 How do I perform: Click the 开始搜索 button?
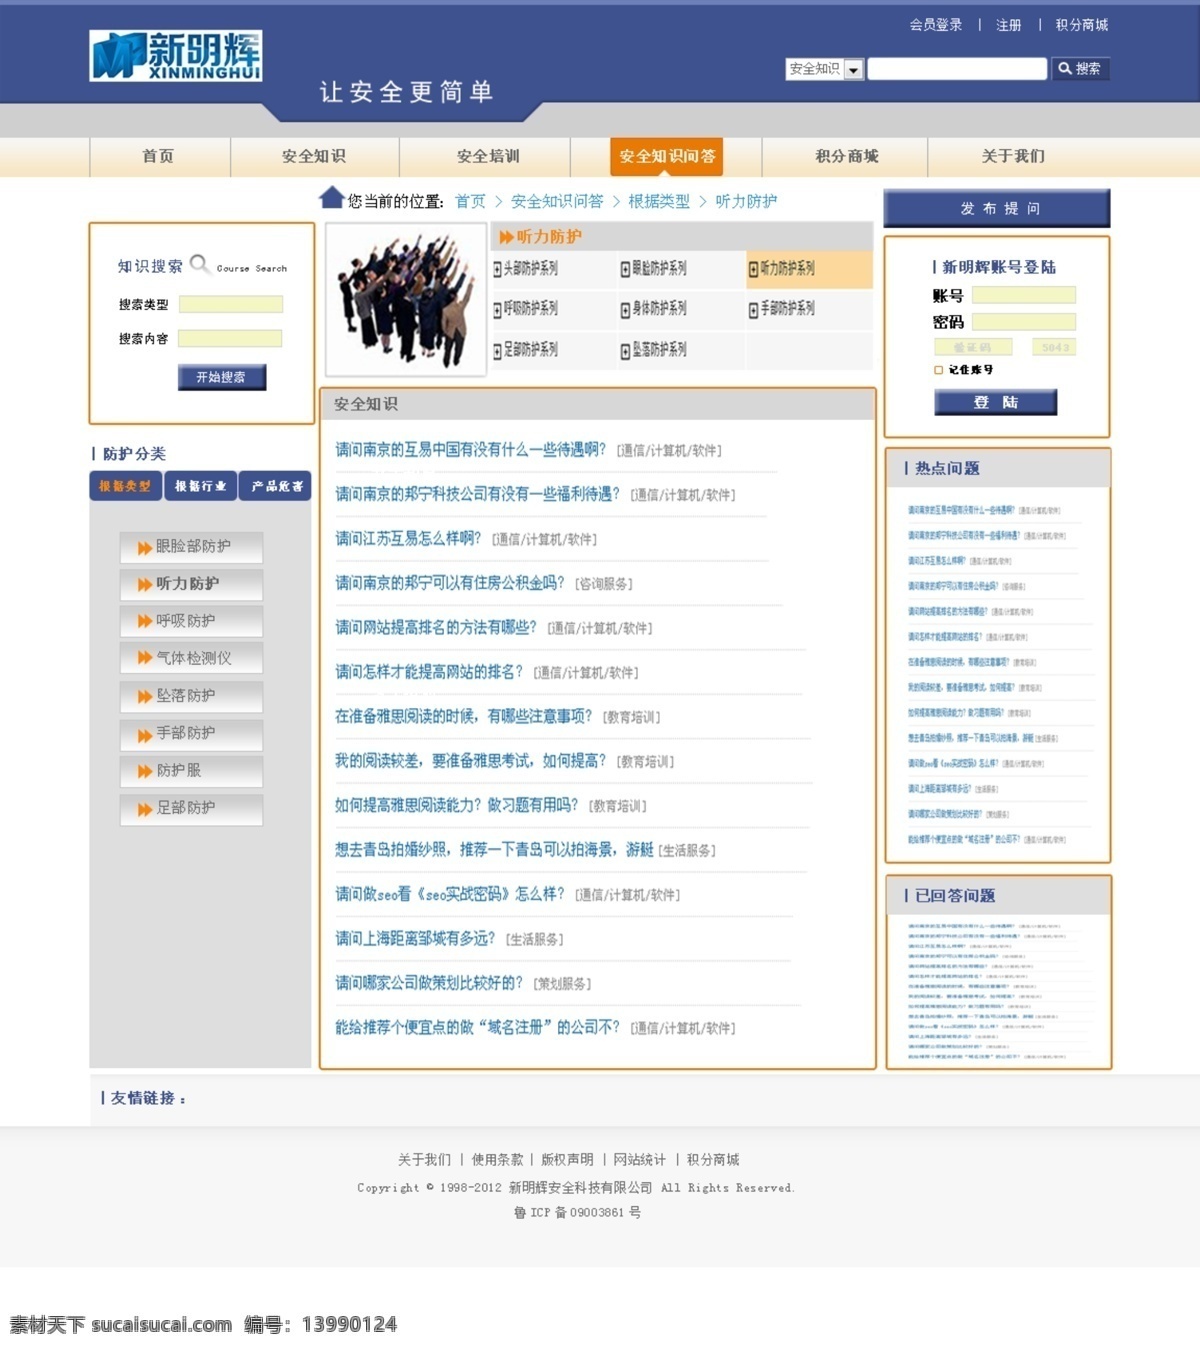222,377
